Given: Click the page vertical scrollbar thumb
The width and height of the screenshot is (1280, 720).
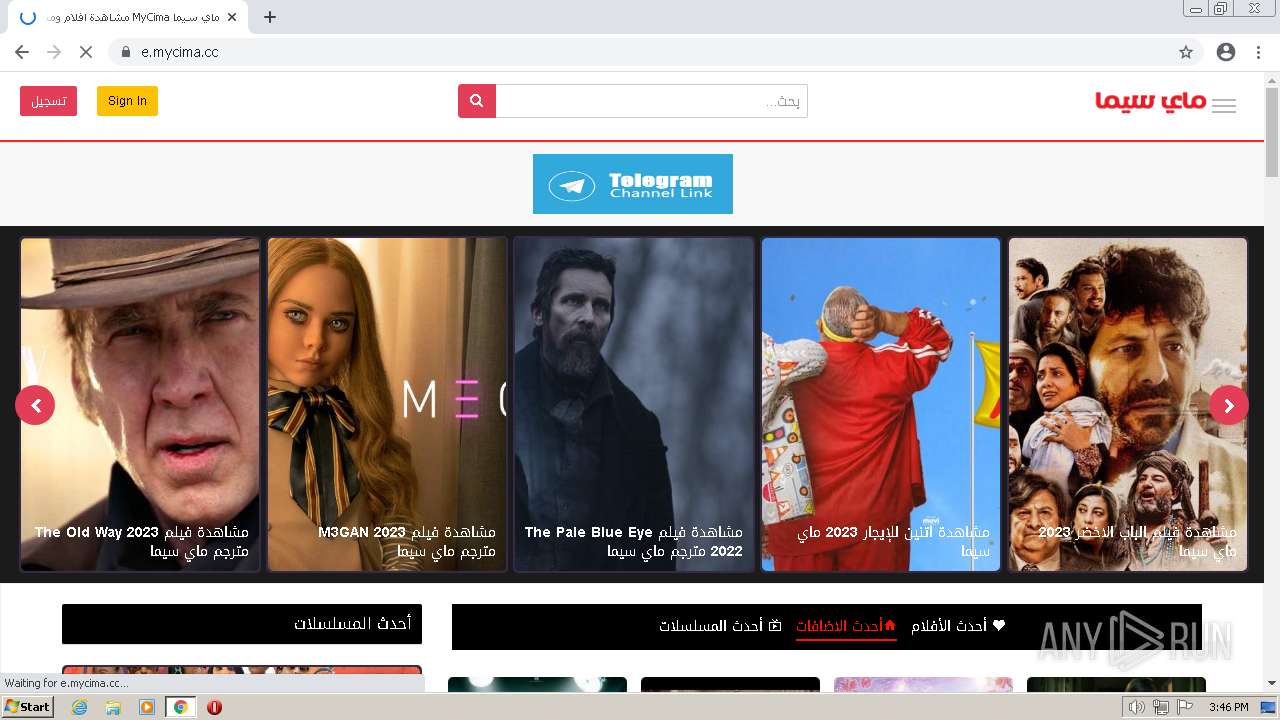Looking at the screenshot, I should (1272, 131).
